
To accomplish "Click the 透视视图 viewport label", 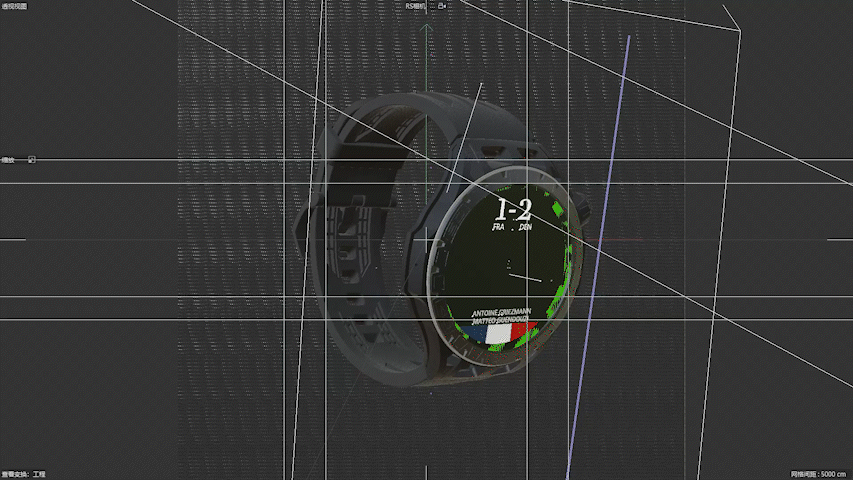I will (14, 6).
